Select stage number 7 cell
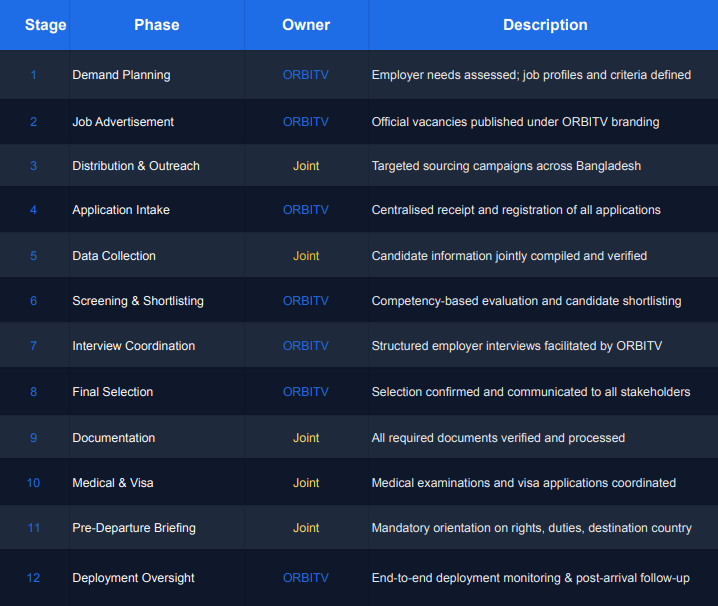 click(x=33, y=346)
